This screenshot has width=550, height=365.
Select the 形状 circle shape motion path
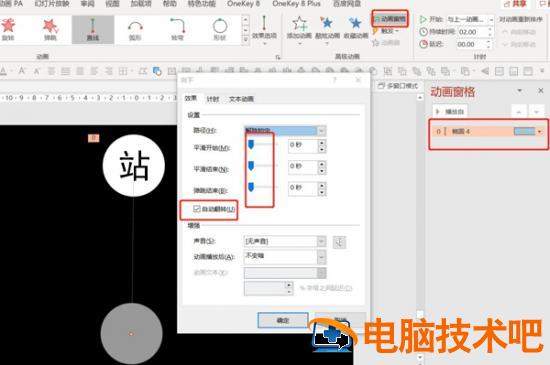(x=220, y=29)
